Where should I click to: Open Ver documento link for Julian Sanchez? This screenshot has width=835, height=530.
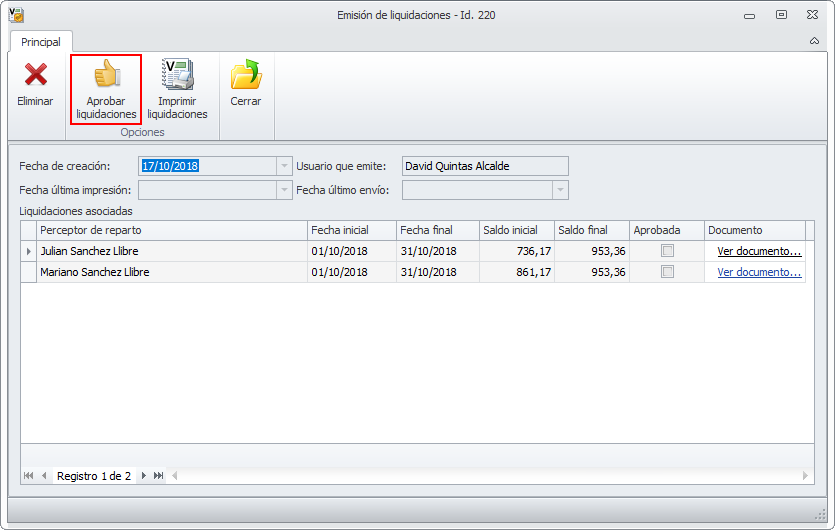(x=759, y=251)
